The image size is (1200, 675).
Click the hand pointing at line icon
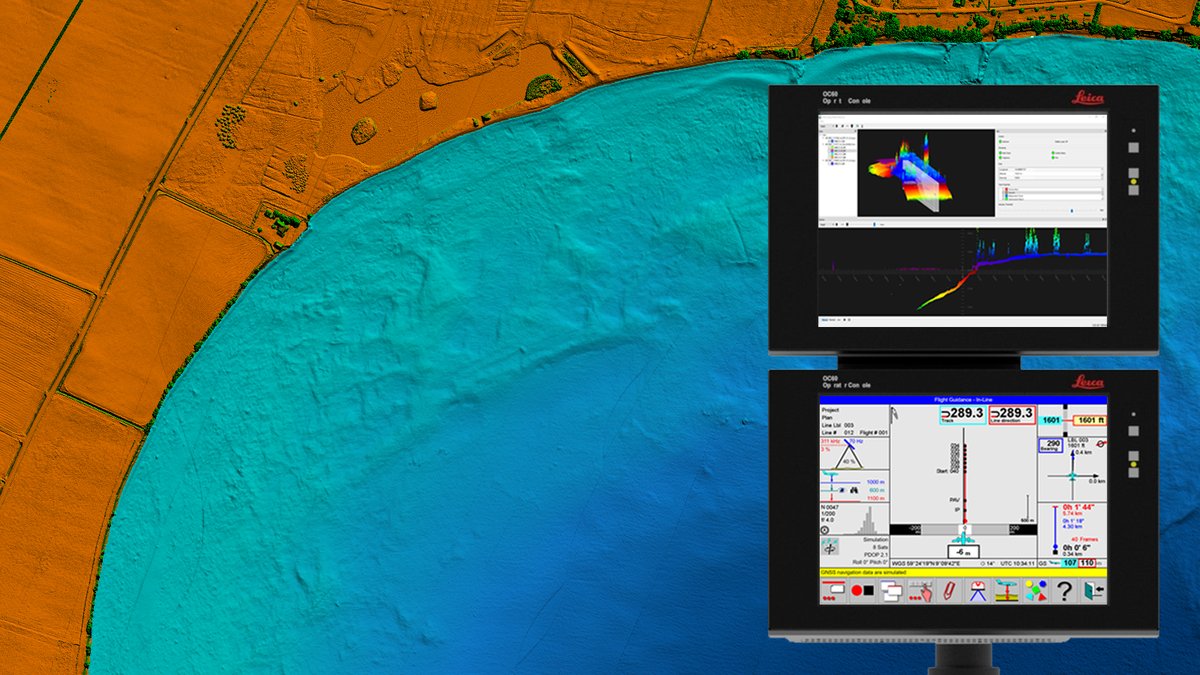click(921, 590)
